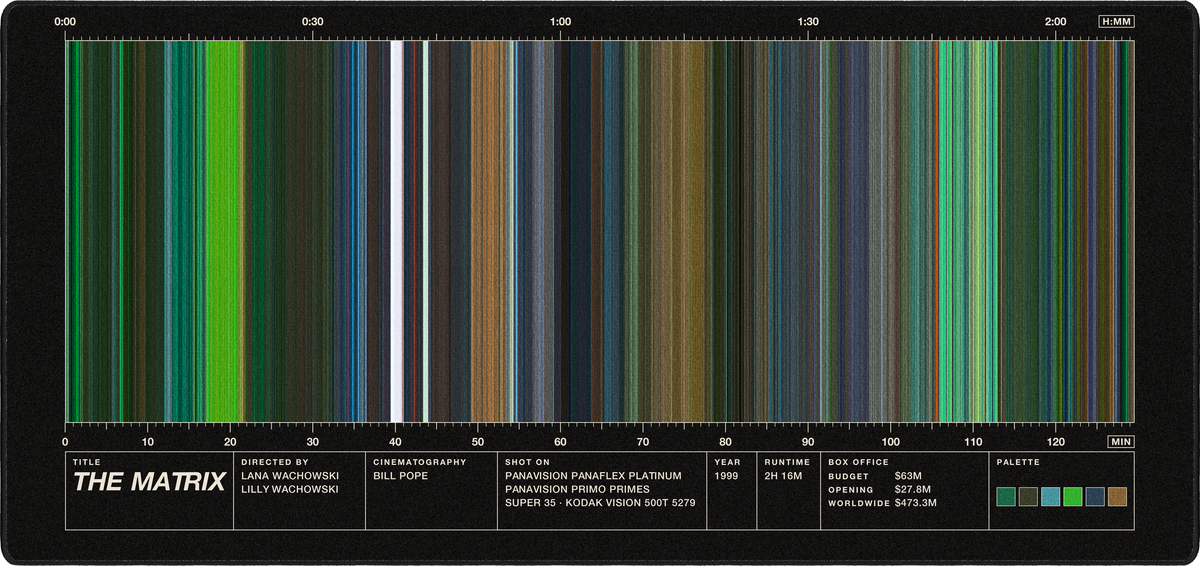
Task: Select the name LANA WACHOWSKI
Action: tap(291, 475)
